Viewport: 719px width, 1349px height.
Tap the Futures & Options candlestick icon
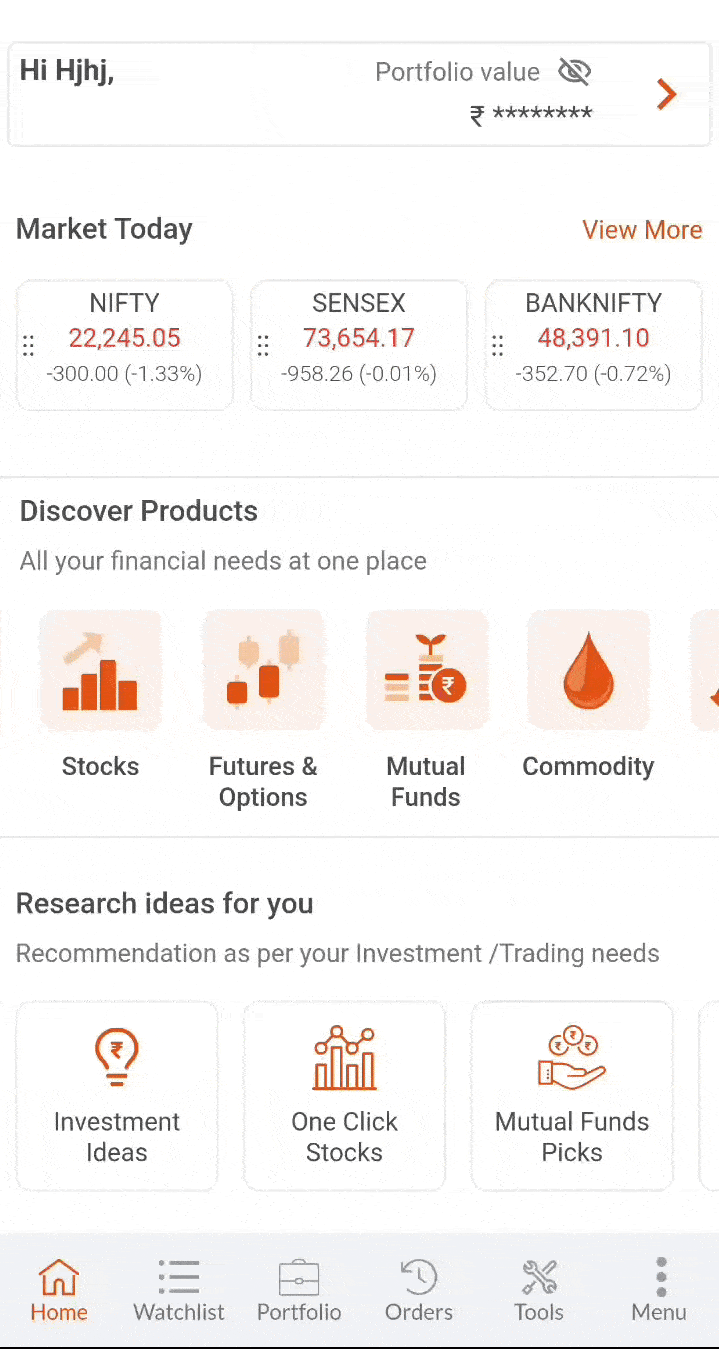click(x=263, y=671)
